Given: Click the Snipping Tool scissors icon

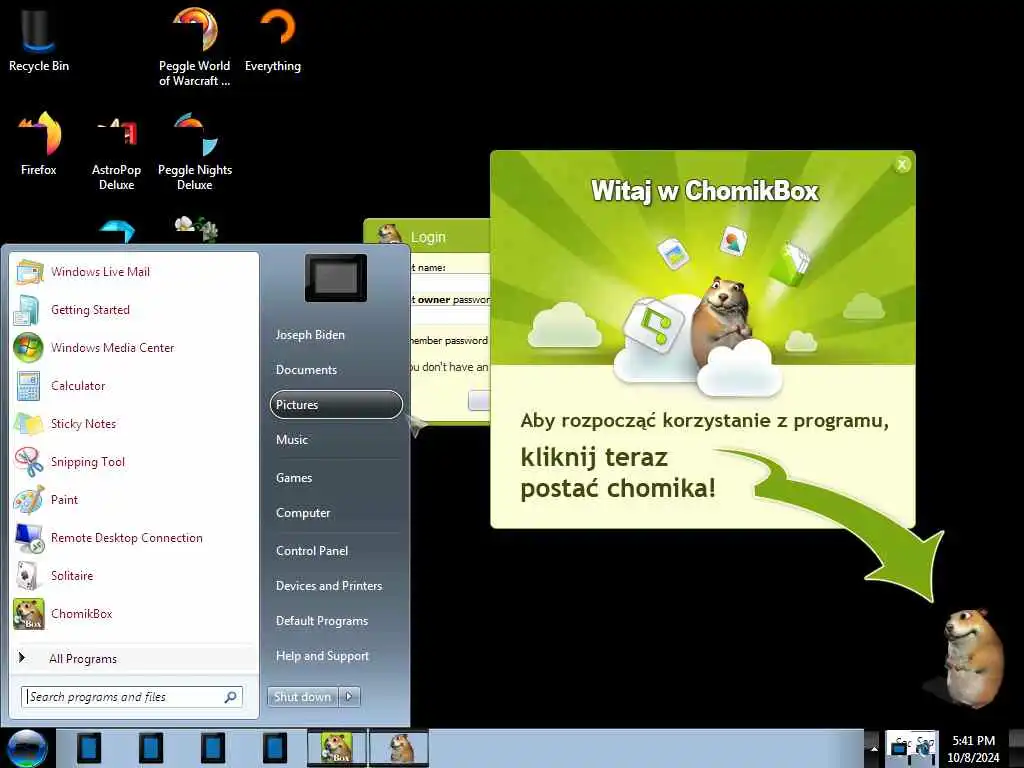Looking at the screenshot, I should (29, 462).
